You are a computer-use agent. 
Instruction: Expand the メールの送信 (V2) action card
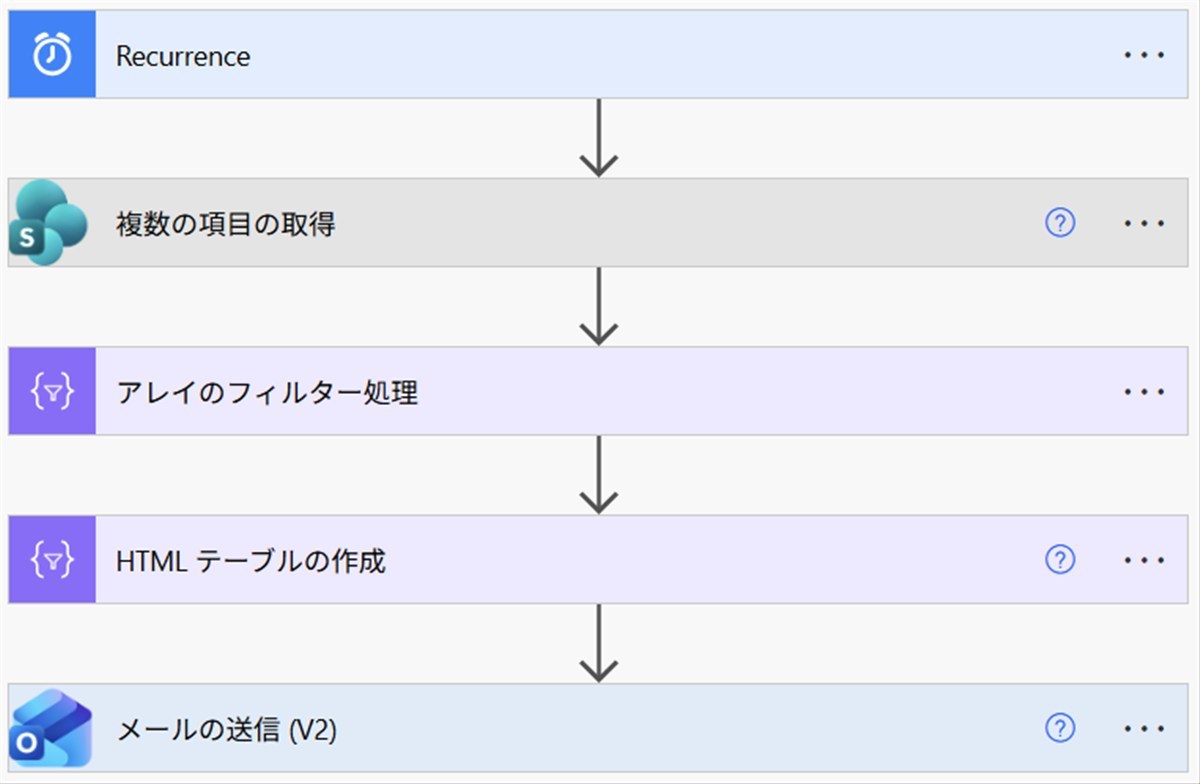[598, 728]
